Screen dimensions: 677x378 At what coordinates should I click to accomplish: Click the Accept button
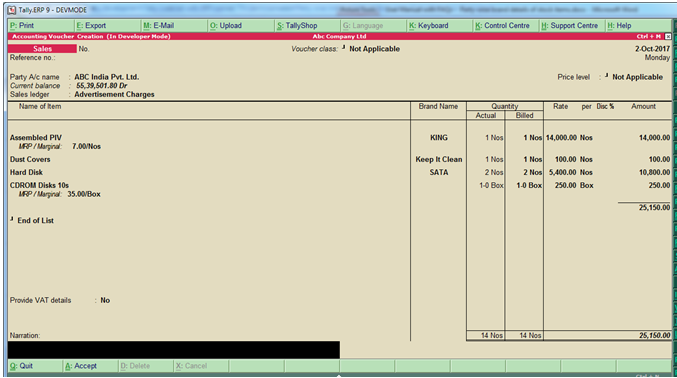coord(90,366)
